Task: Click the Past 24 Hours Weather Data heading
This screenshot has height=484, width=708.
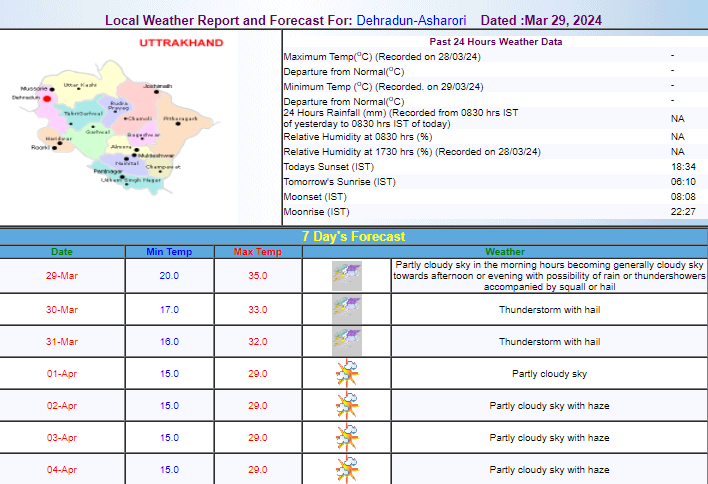Action: 495,42
